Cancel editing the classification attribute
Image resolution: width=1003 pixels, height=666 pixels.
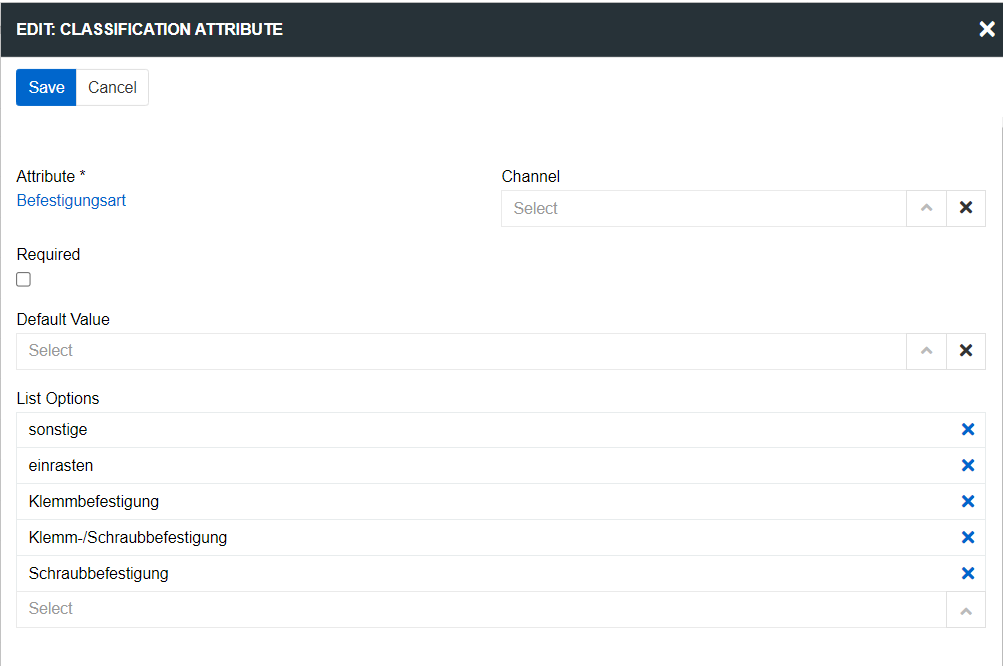[111, 87]
